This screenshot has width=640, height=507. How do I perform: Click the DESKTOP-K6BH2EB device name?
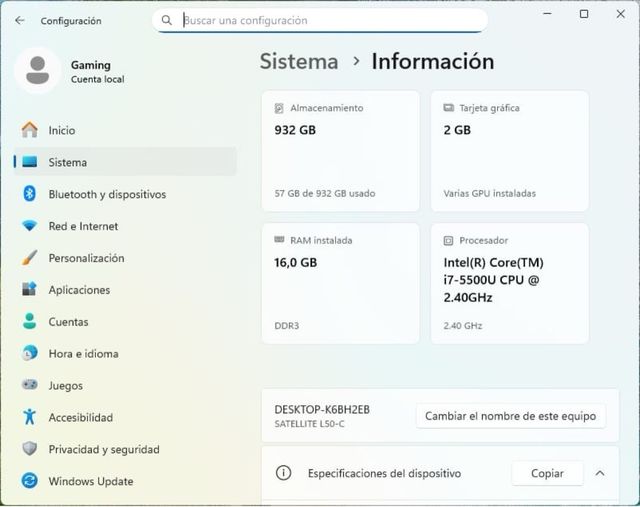tap(322, 409)
